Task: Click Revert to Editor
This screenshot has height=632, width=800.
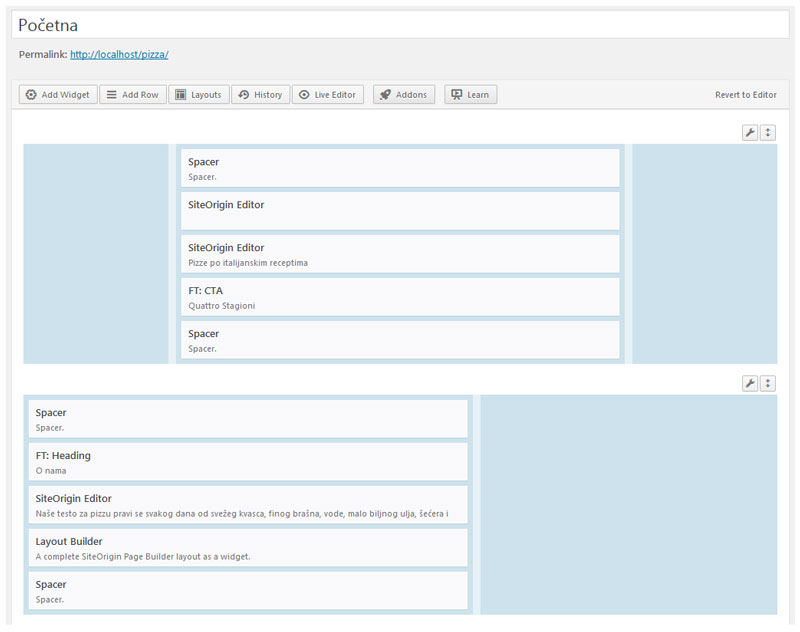Action: tap(745, 95)
